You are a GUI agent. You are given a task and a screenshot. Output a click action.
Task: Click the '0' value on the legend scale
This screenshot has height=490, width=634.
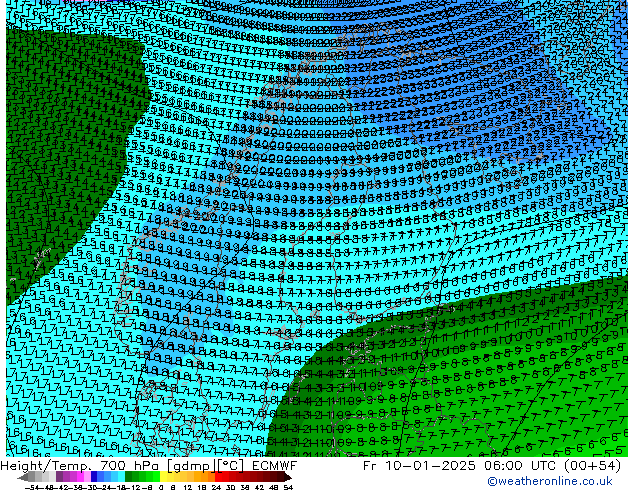coord(161,487)
